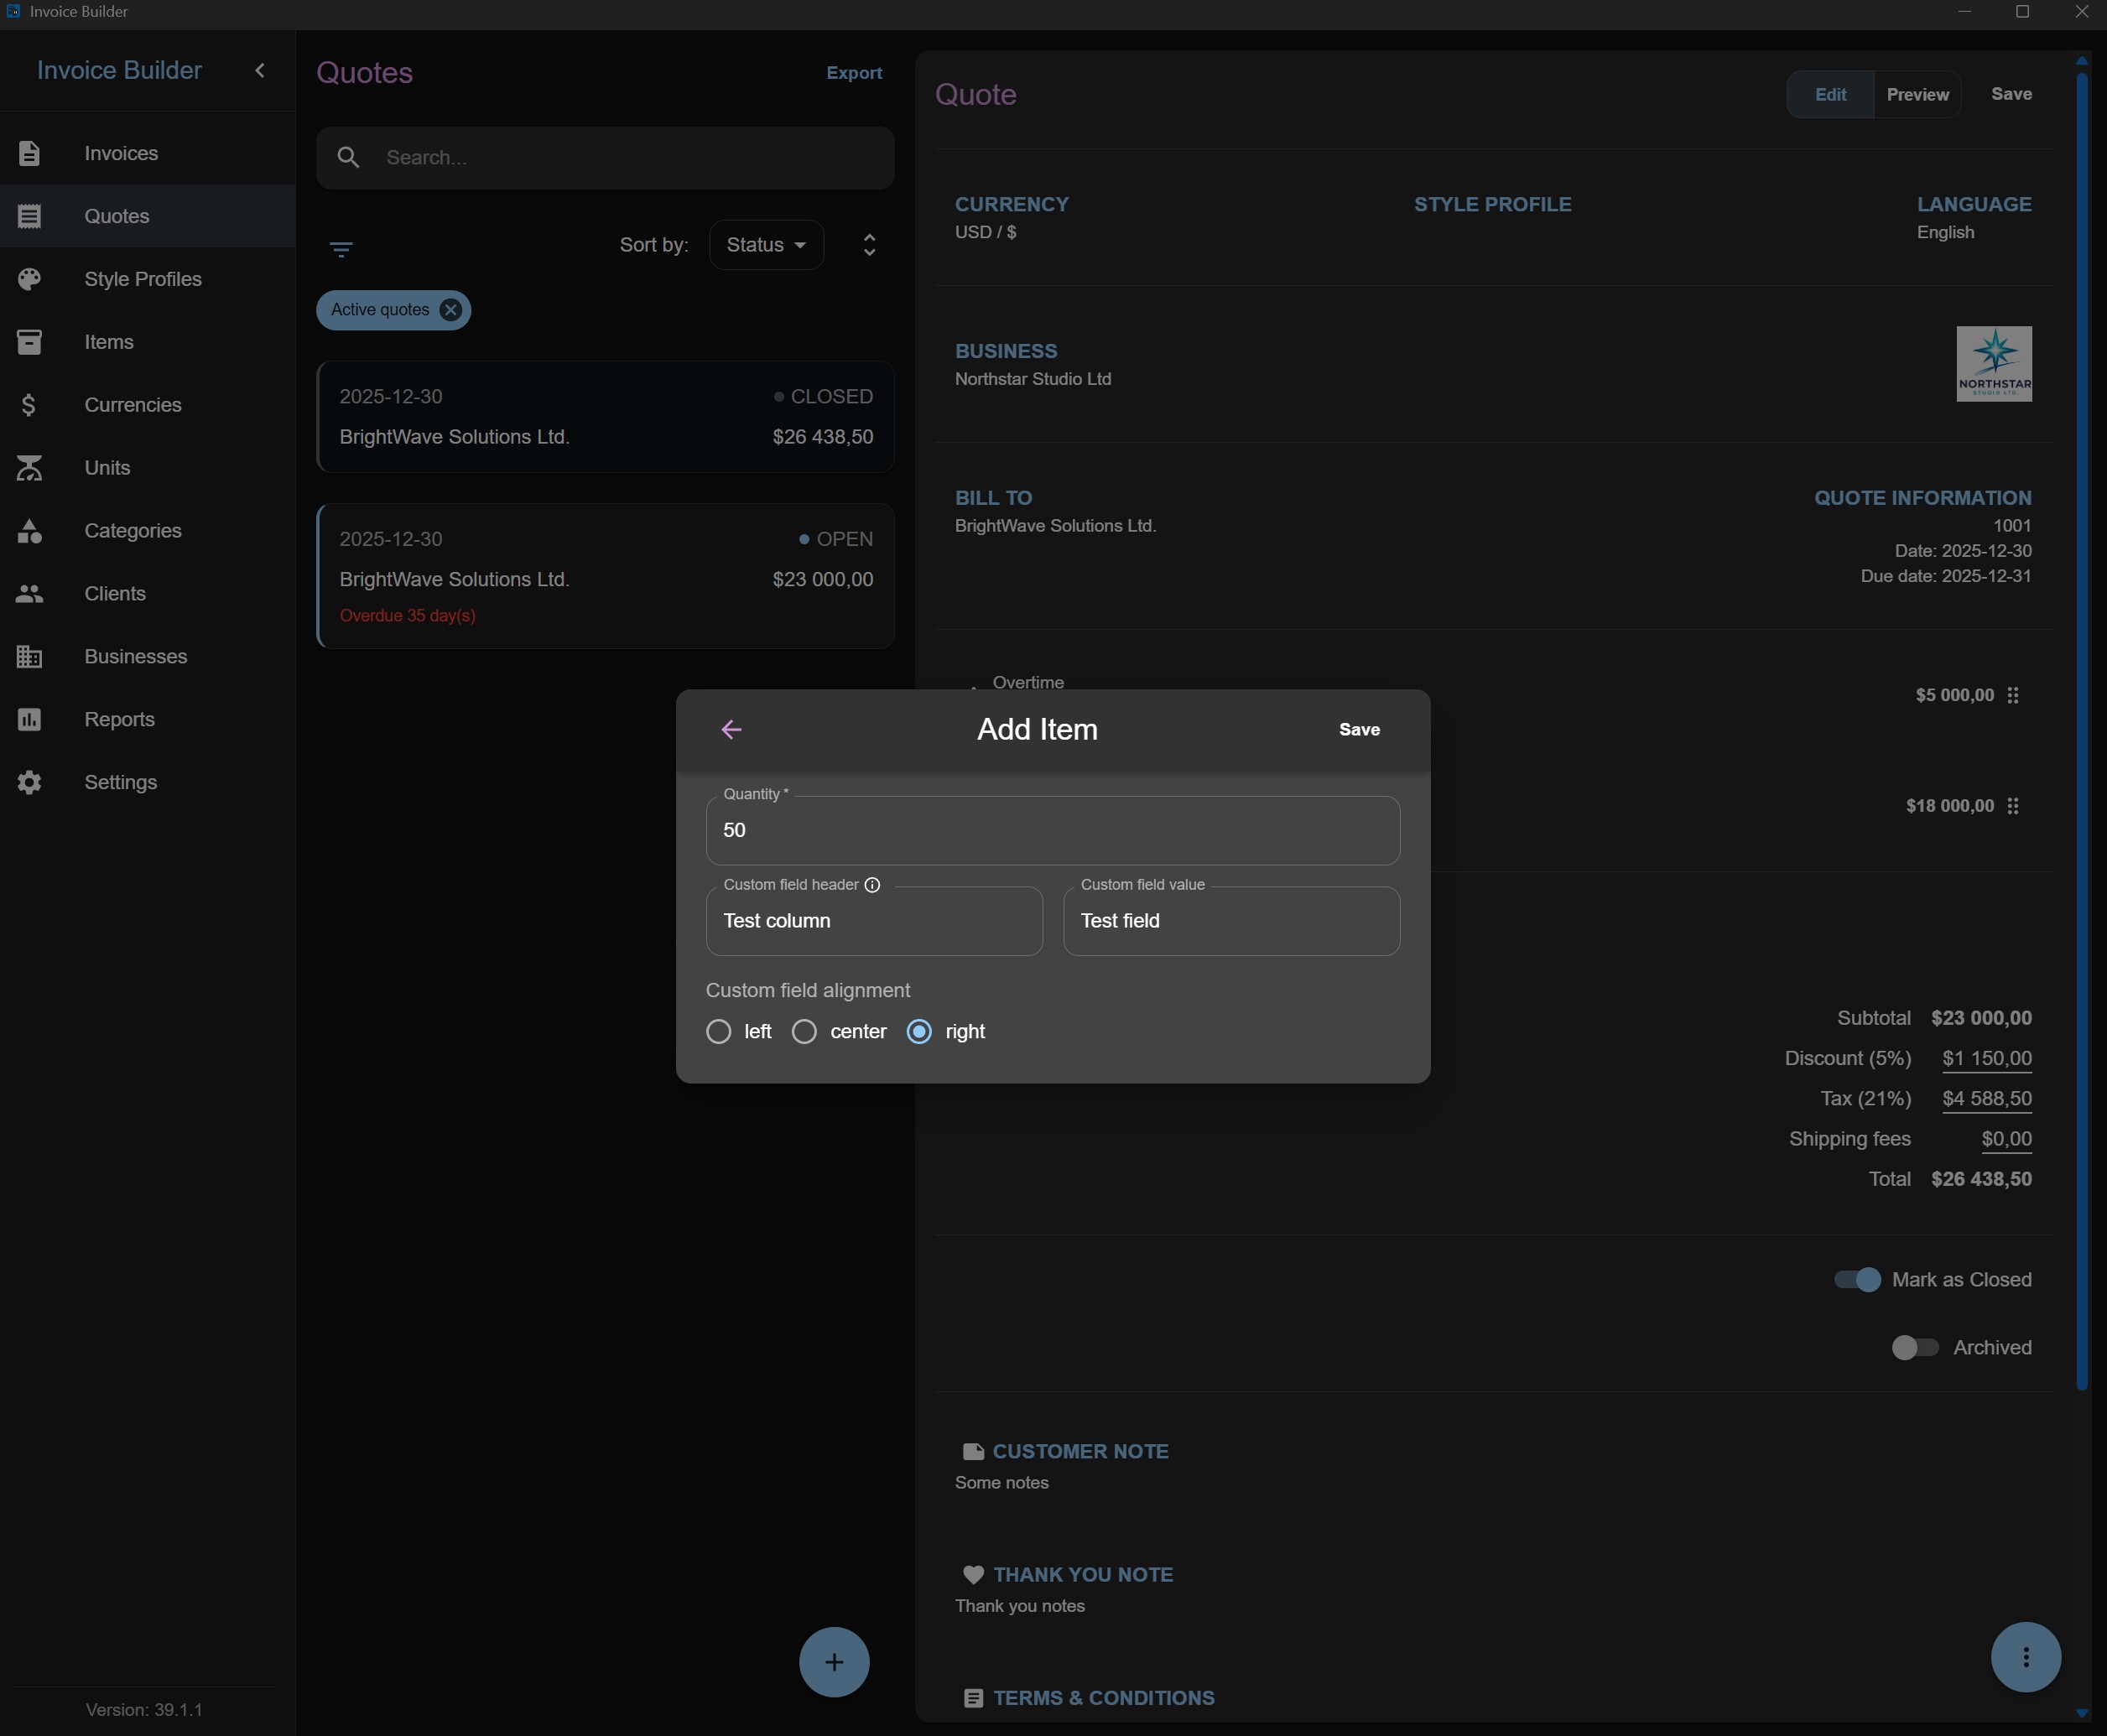Click Save in the Add Item dialog

[1359, 730]
